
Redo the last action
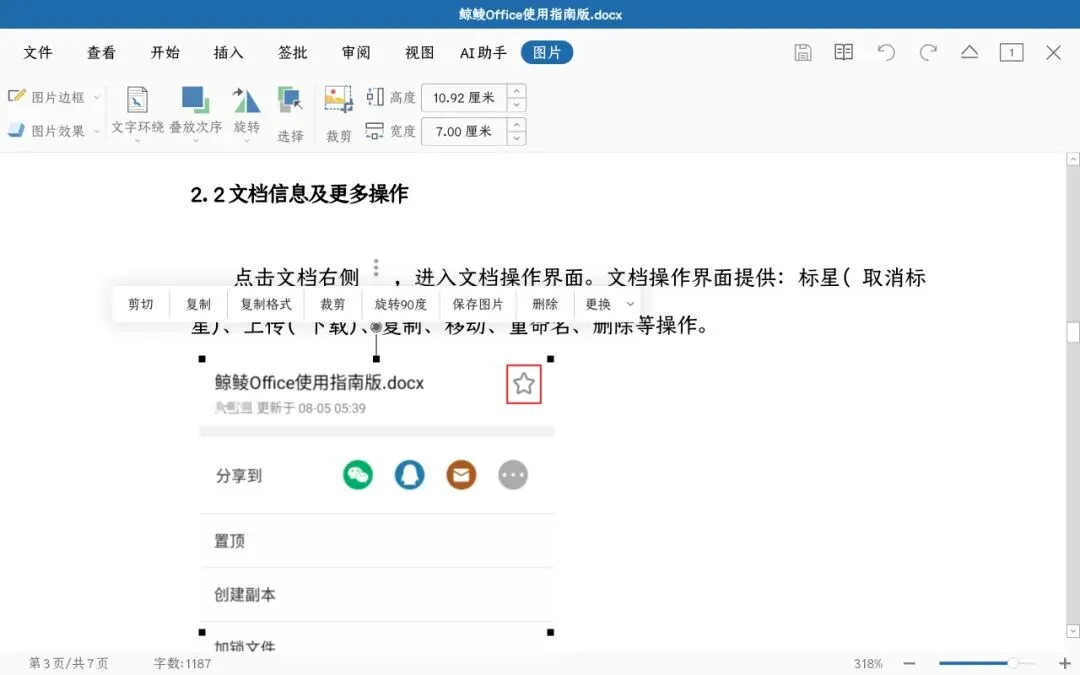pyautogui.click(x=928, y=52)
